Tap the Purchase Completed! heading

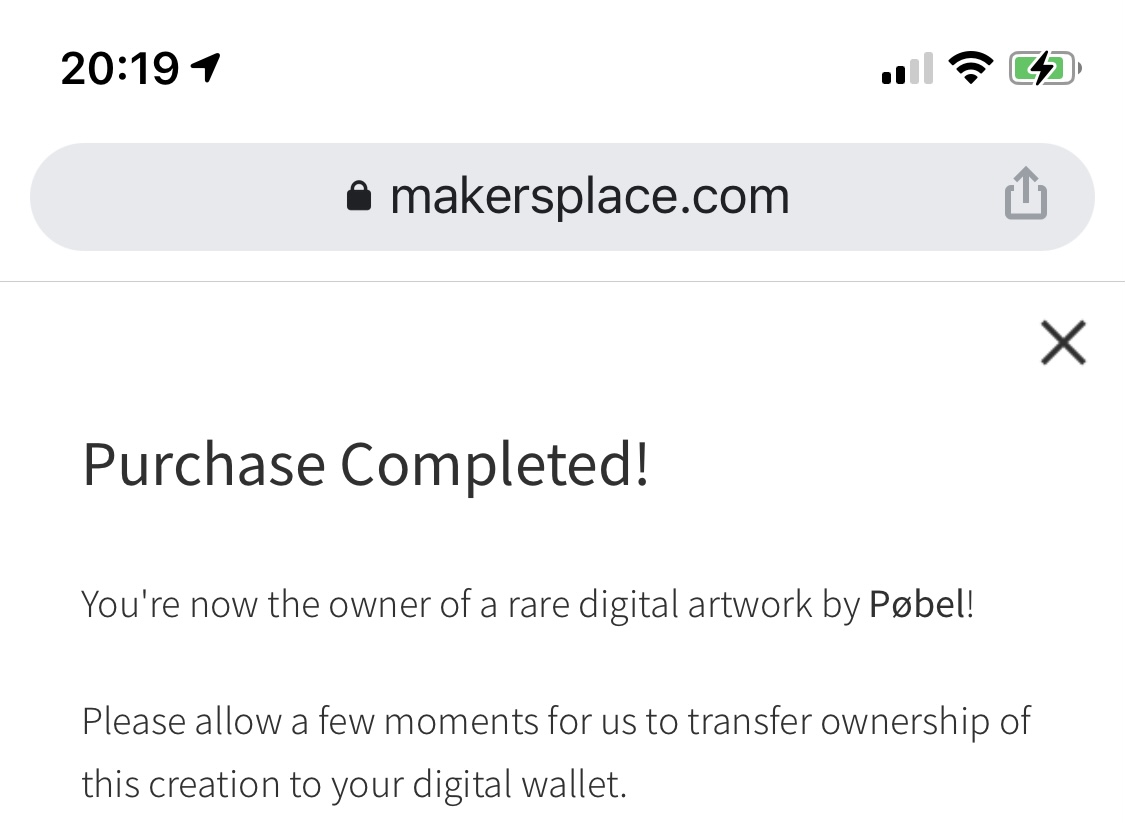click(366, 464)
